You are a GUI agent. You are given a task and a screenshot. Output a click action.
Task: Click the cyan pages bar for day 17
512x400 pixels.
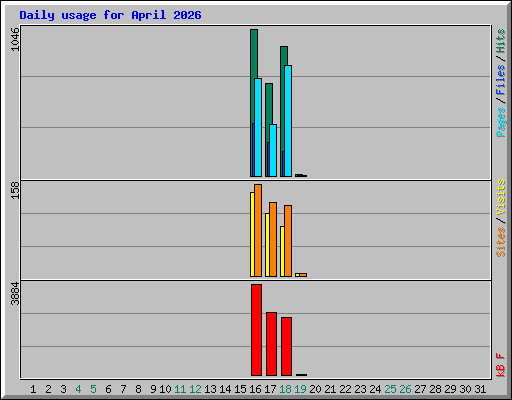point(273,150)
